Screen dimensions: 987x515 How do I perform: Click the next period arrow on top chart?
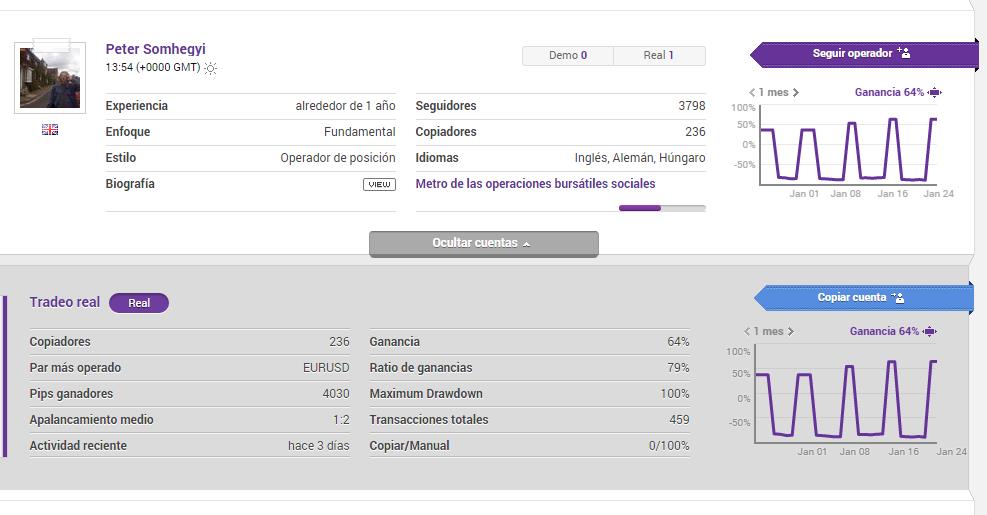(795, 93)
